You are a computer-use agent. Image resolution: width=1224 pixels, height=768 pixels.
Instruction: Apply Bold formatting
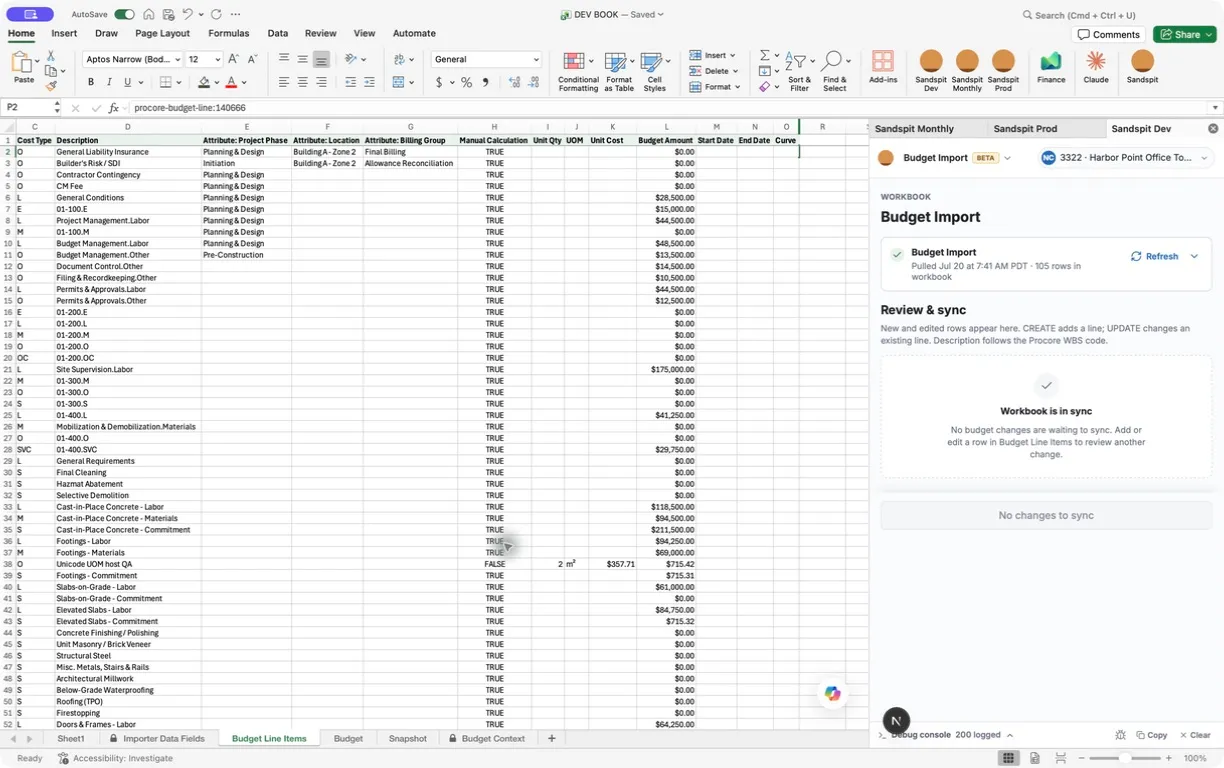tap(91, 82)
